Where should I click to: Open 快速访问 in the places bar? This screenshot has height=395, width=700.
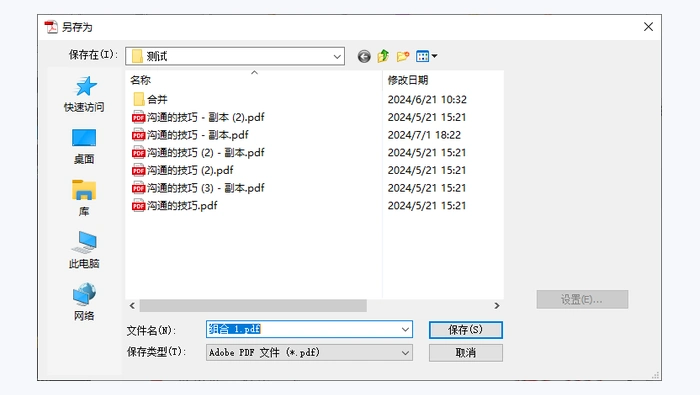(x=84, y=94)
